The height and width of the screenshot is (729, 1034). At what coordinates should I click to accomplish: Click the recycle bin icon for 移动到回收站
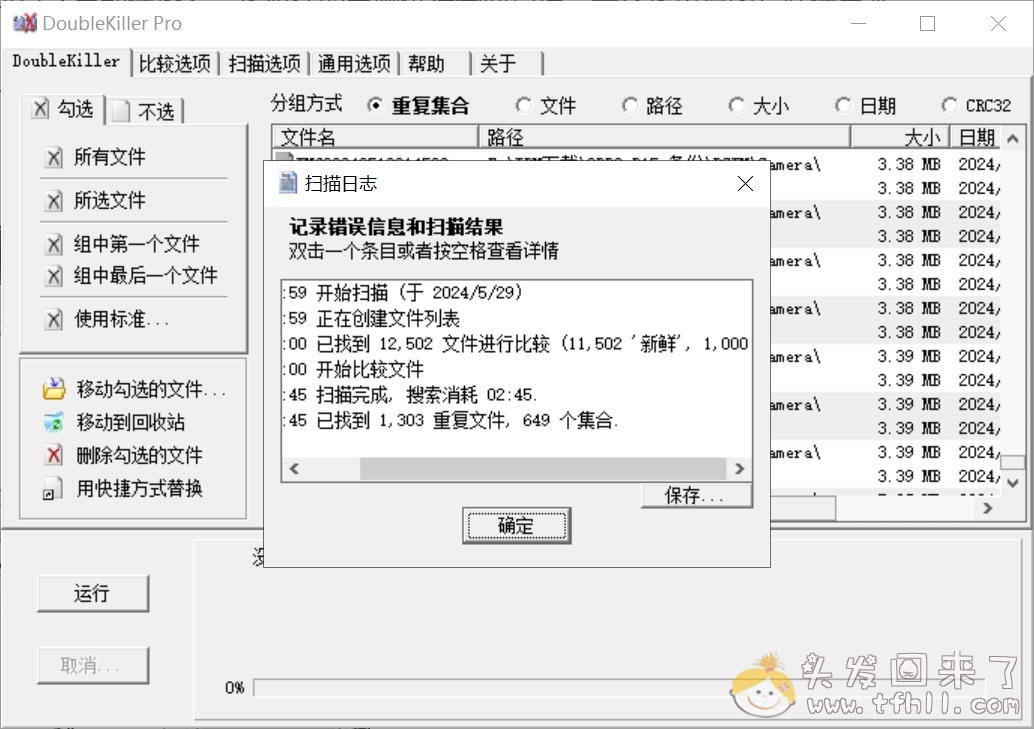coord(54,422)
